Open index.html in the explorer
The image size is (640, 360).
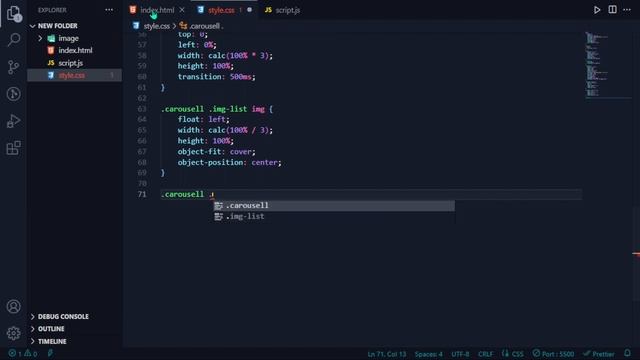click(75, 50)
